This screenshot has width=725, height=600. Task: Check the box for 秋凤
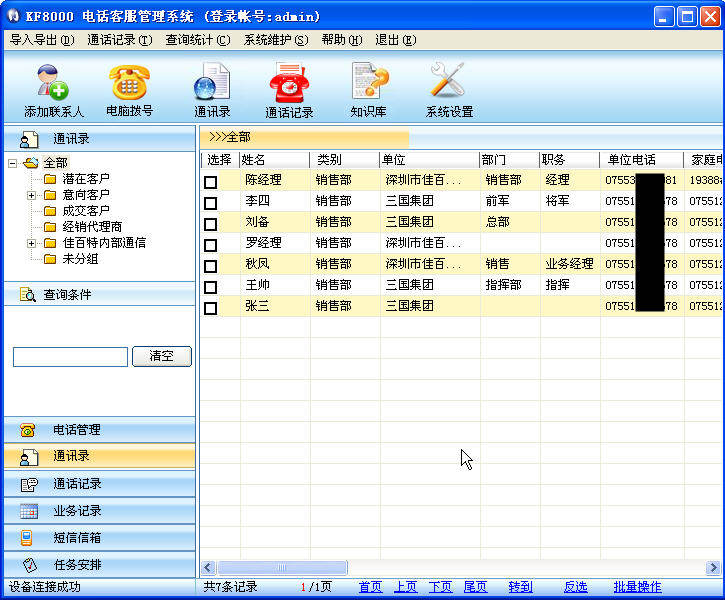tap(210, 266)
